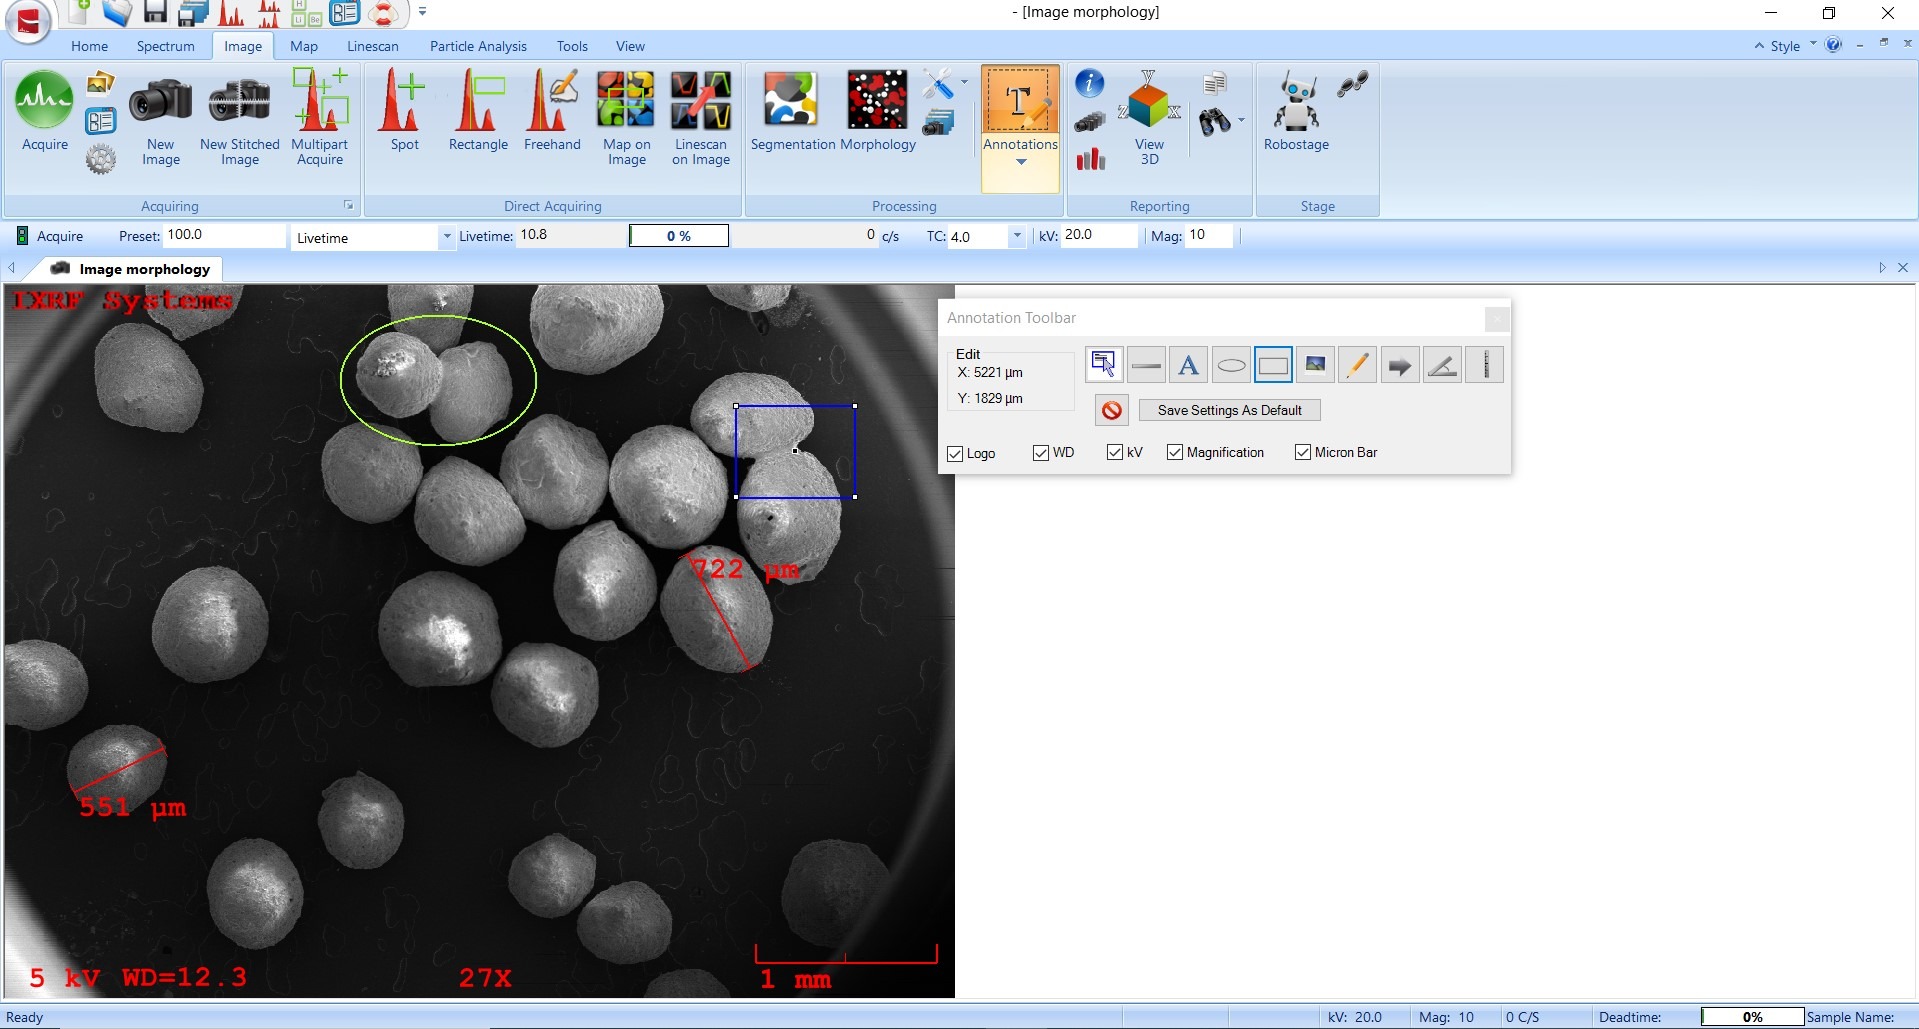Click the insert picture annotation tool
This screenshot has height=1029, width=1919.
pyautogui.click(x=1315, y=365)
